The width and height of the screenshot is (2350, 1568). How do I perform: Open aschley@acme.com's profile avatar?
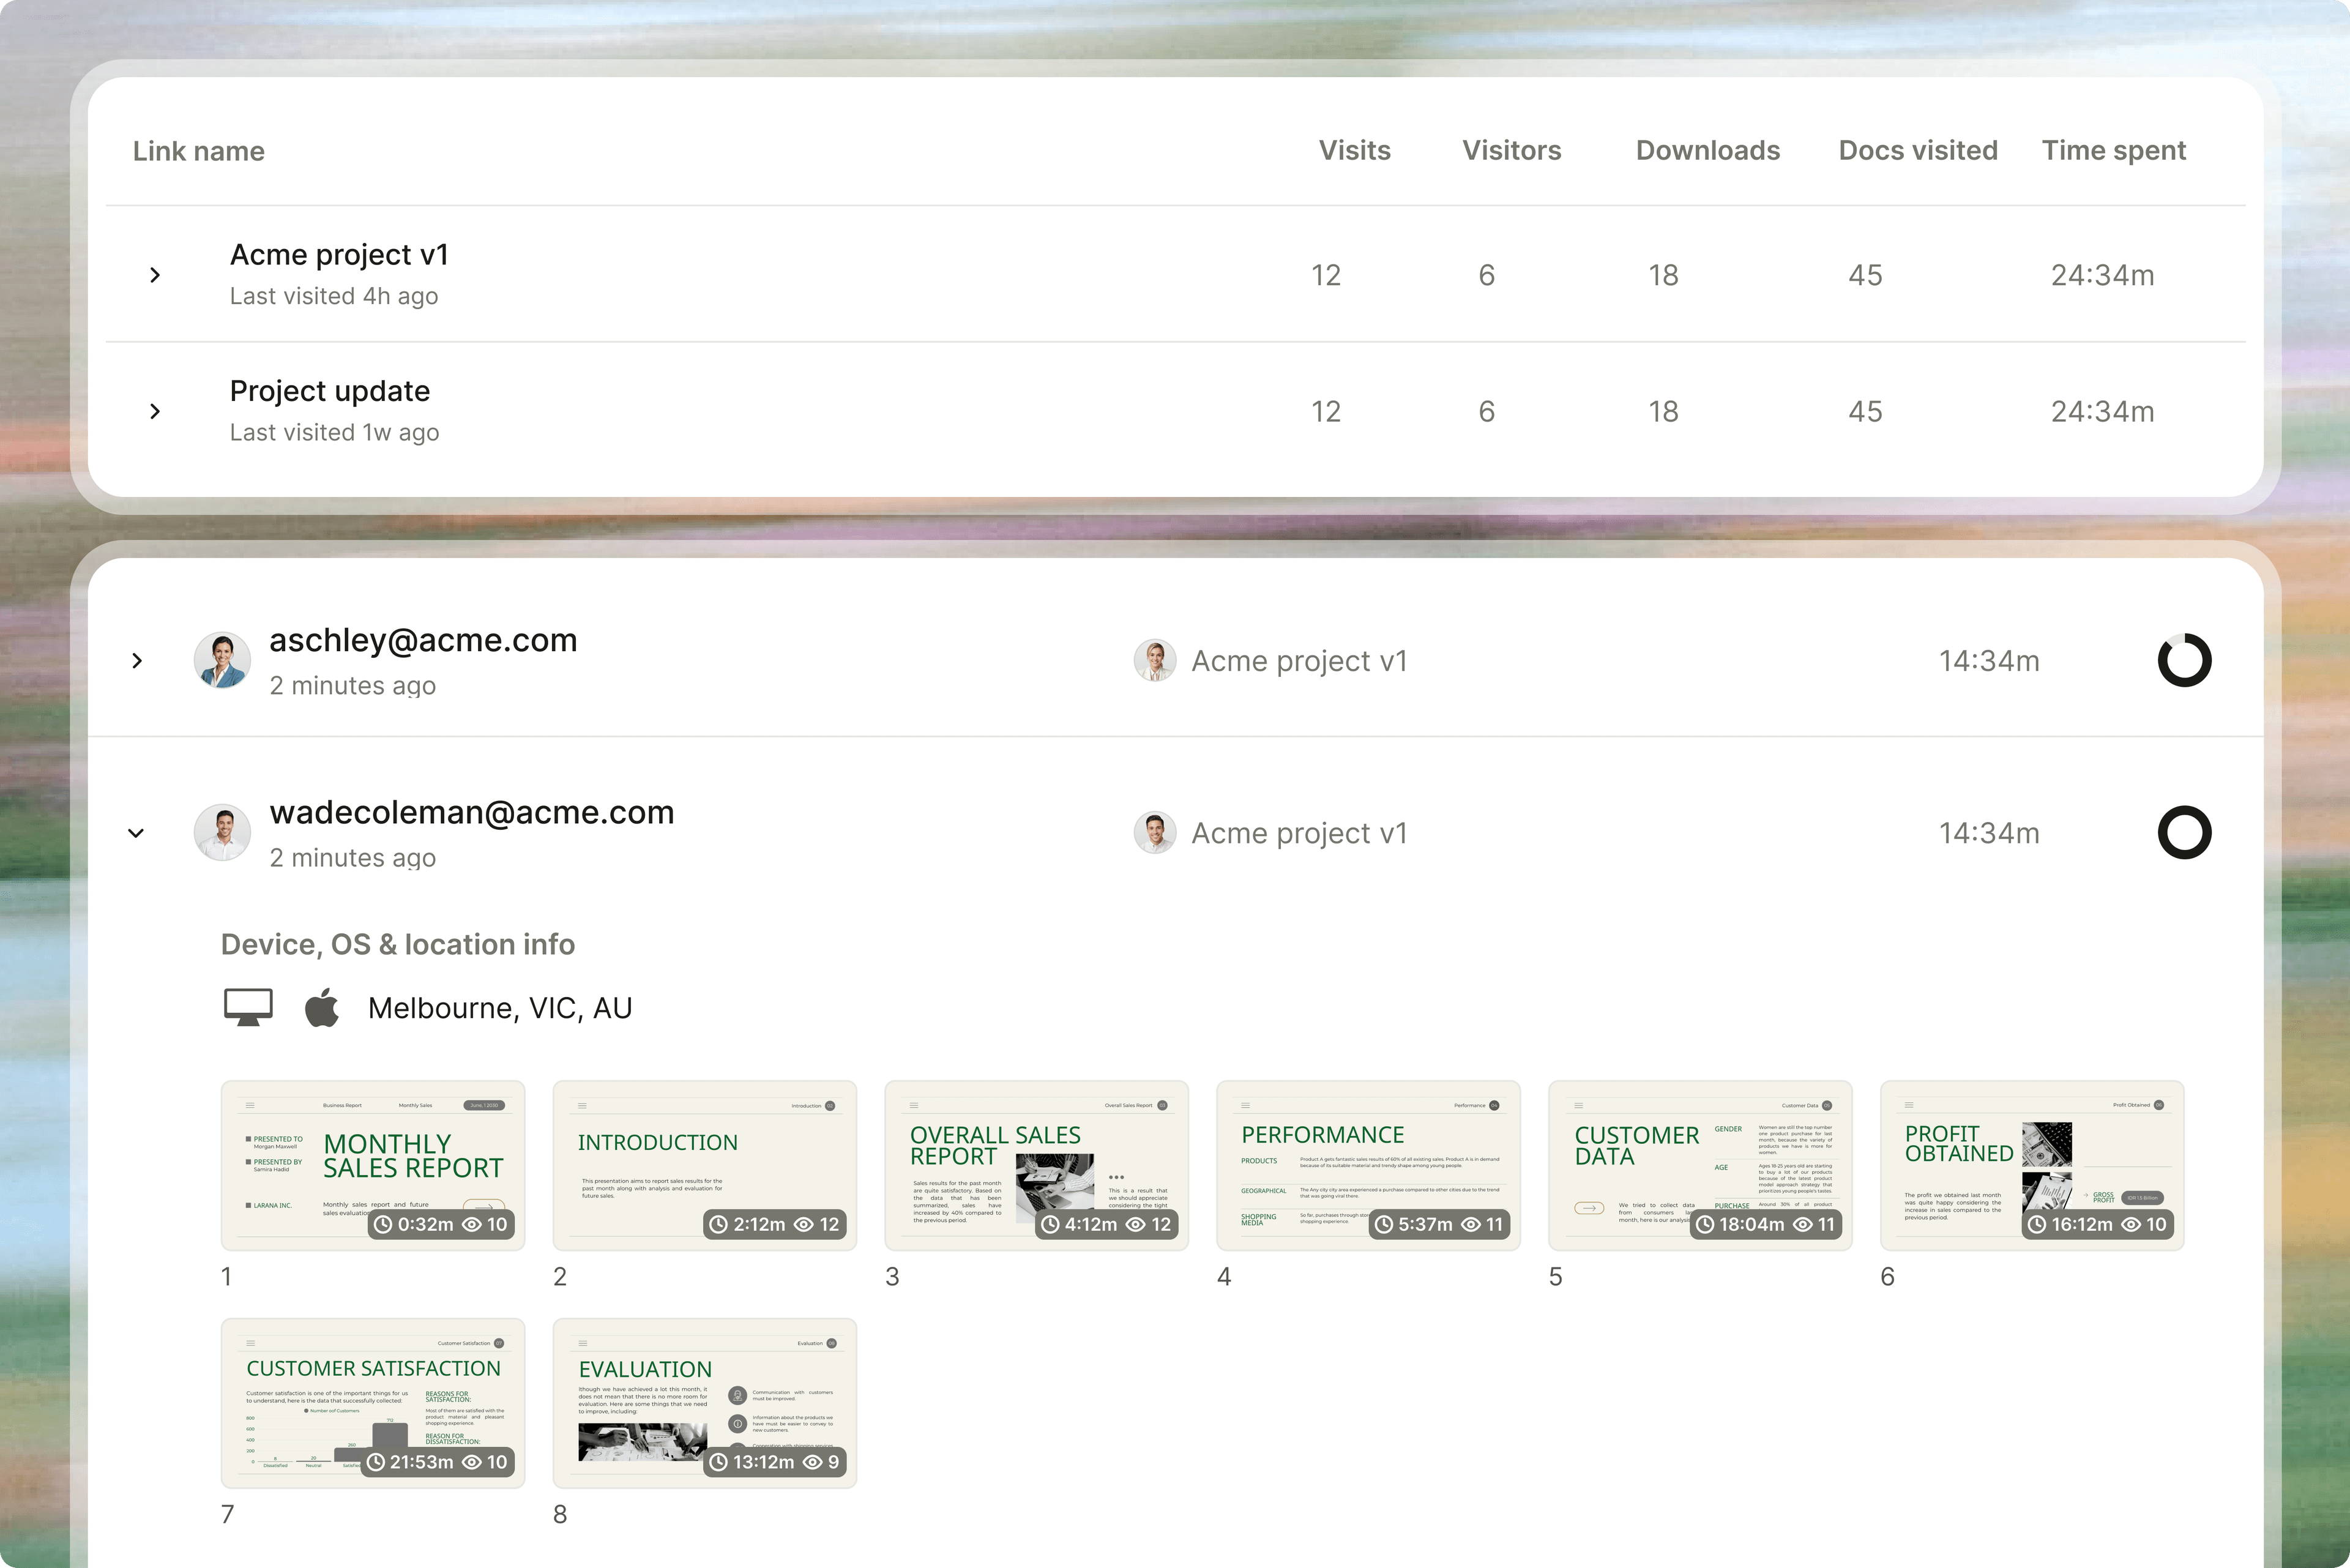(x=222, y=660)
